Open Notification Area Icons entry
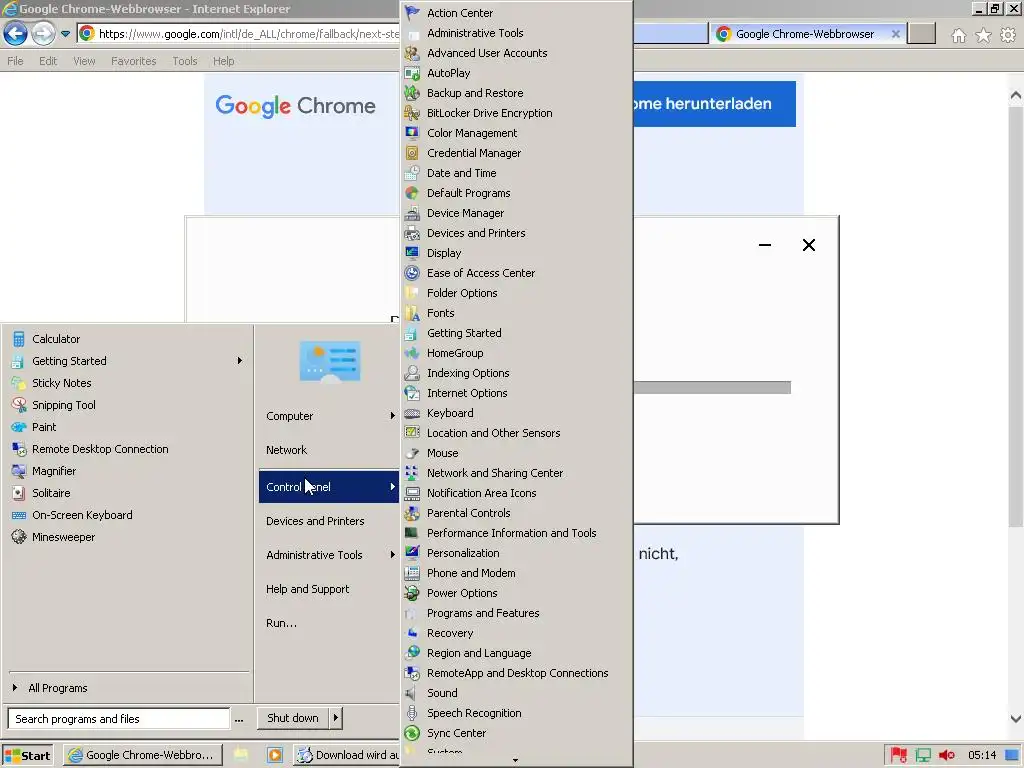 tap(481, 493)
